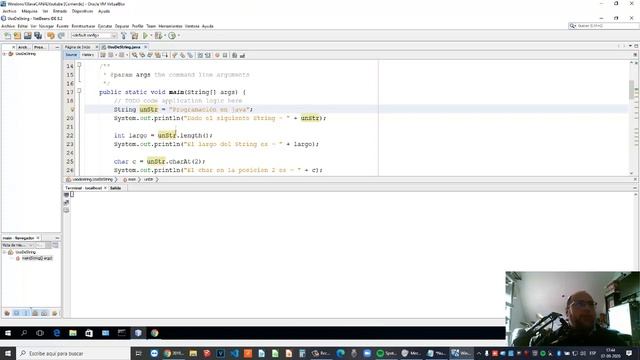
Task: Click the Undo arrow icon
Action: (x=51, y=36)
